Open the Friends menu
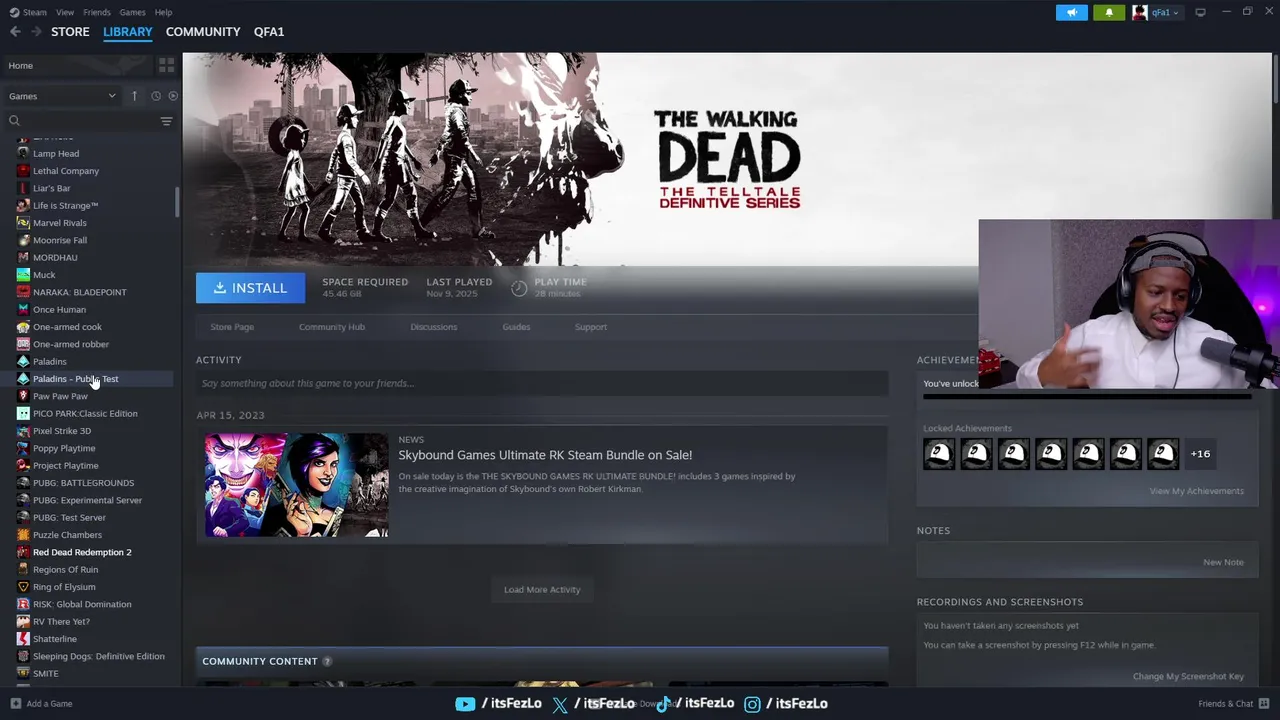The height and width of the screenshot is (720, 1280). pyautogui.click(x=97, y=12)
